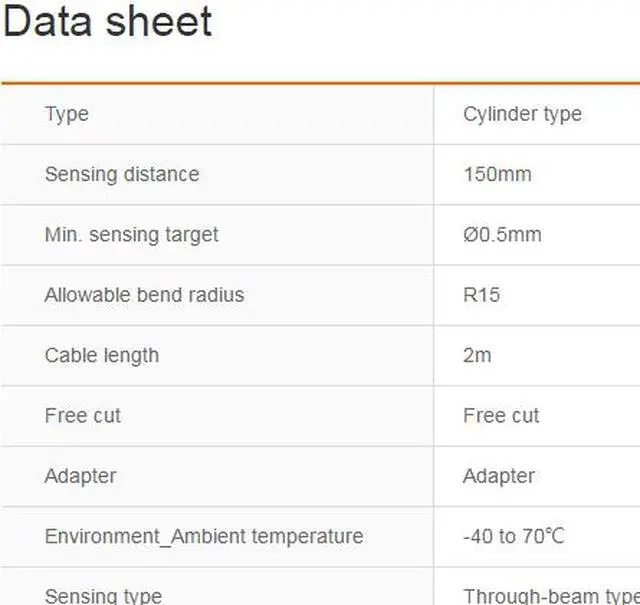Select the "Cable length" label

point(101,355)
